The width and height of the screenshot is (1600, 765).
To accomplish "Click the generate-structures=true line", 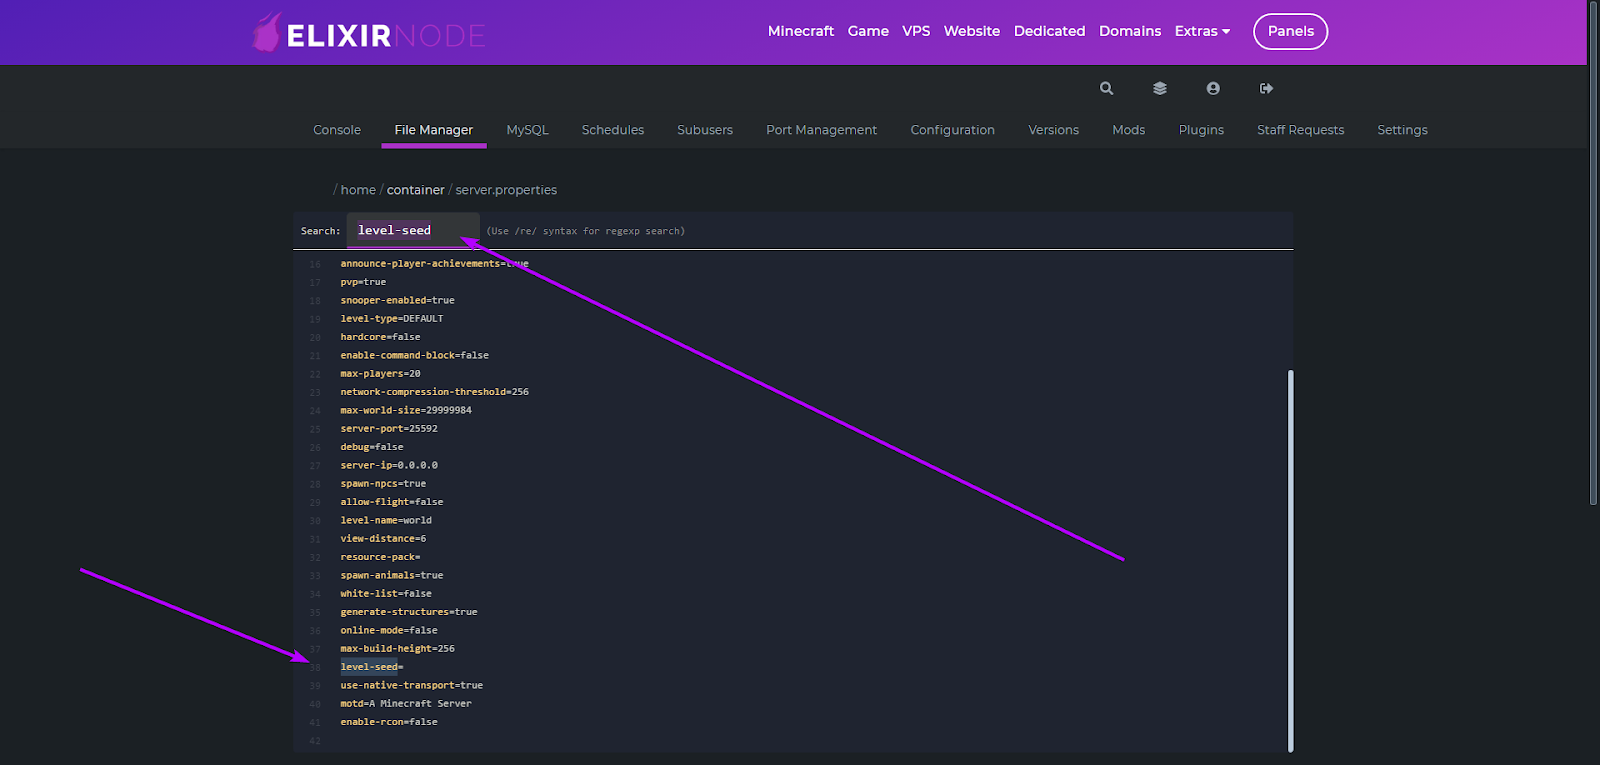I will tap(409, 612).
